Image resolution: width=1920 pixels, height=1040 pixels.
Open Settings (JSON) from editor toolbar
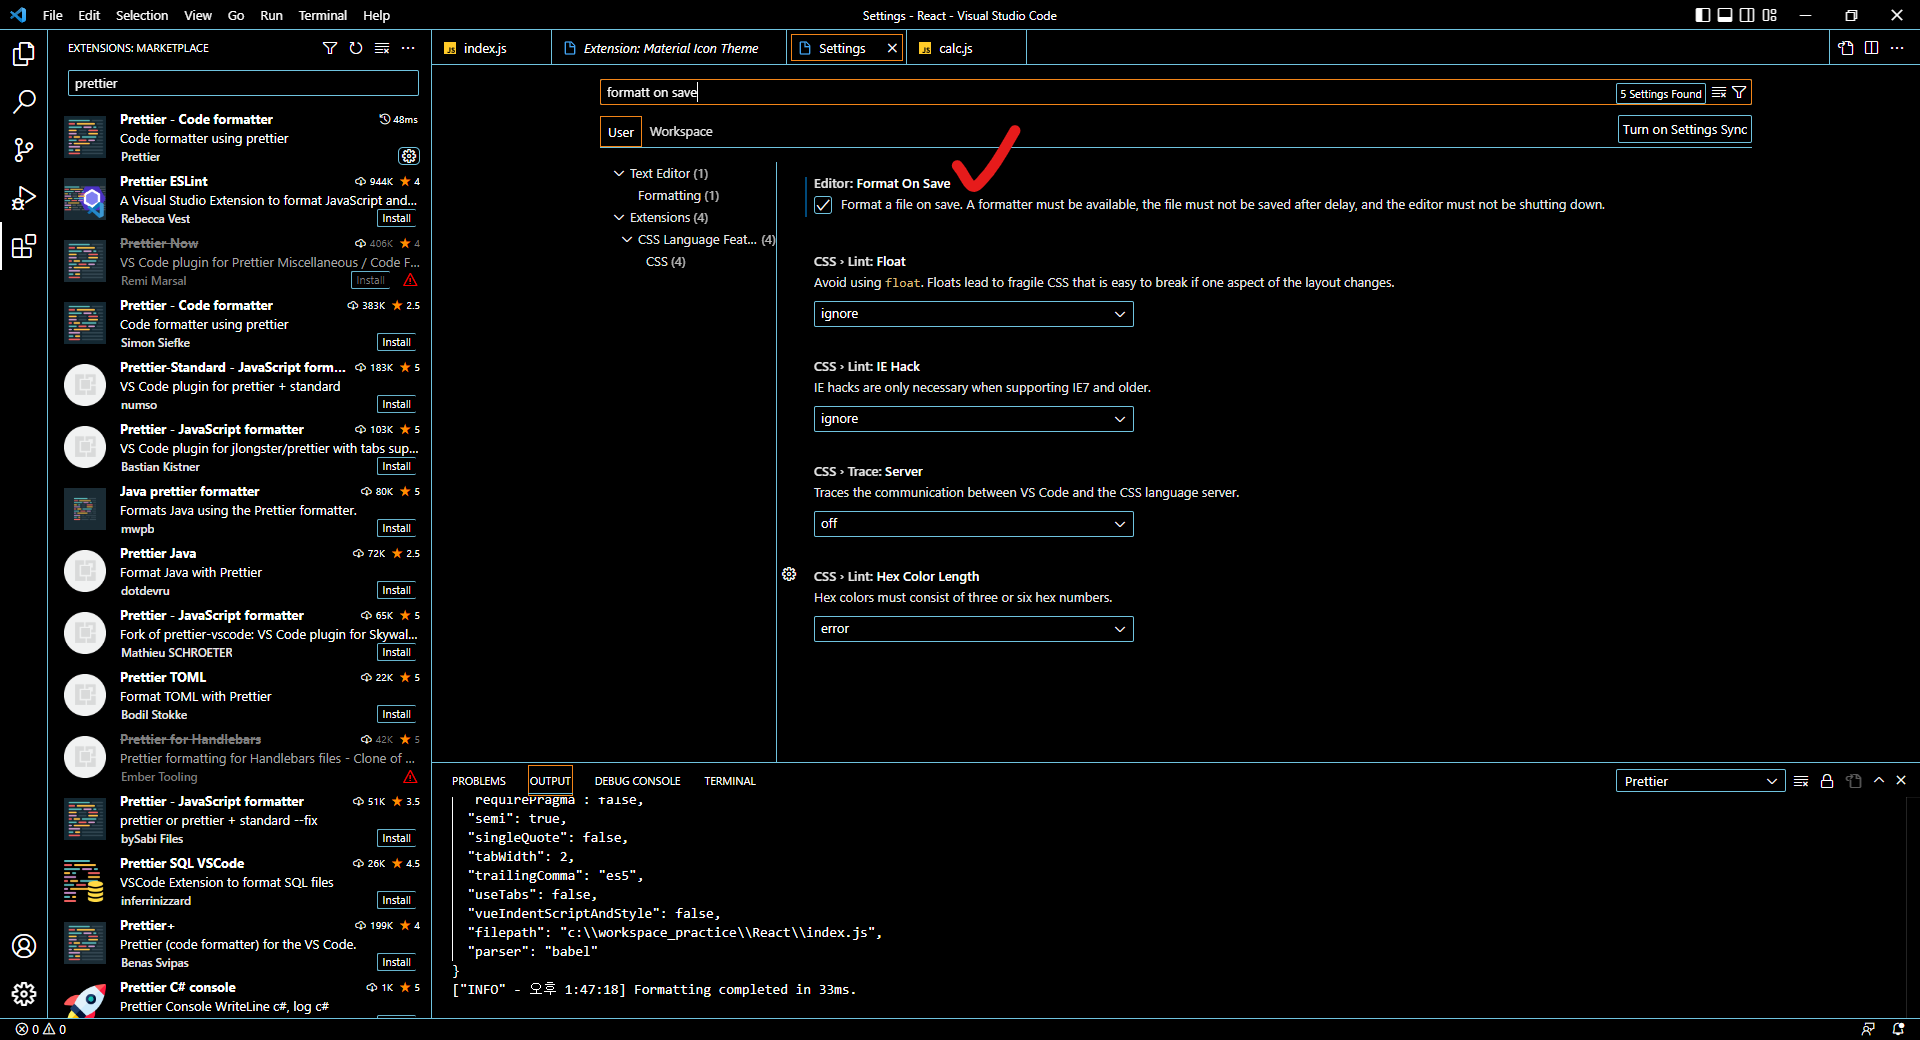click(x=1846, y=48)
